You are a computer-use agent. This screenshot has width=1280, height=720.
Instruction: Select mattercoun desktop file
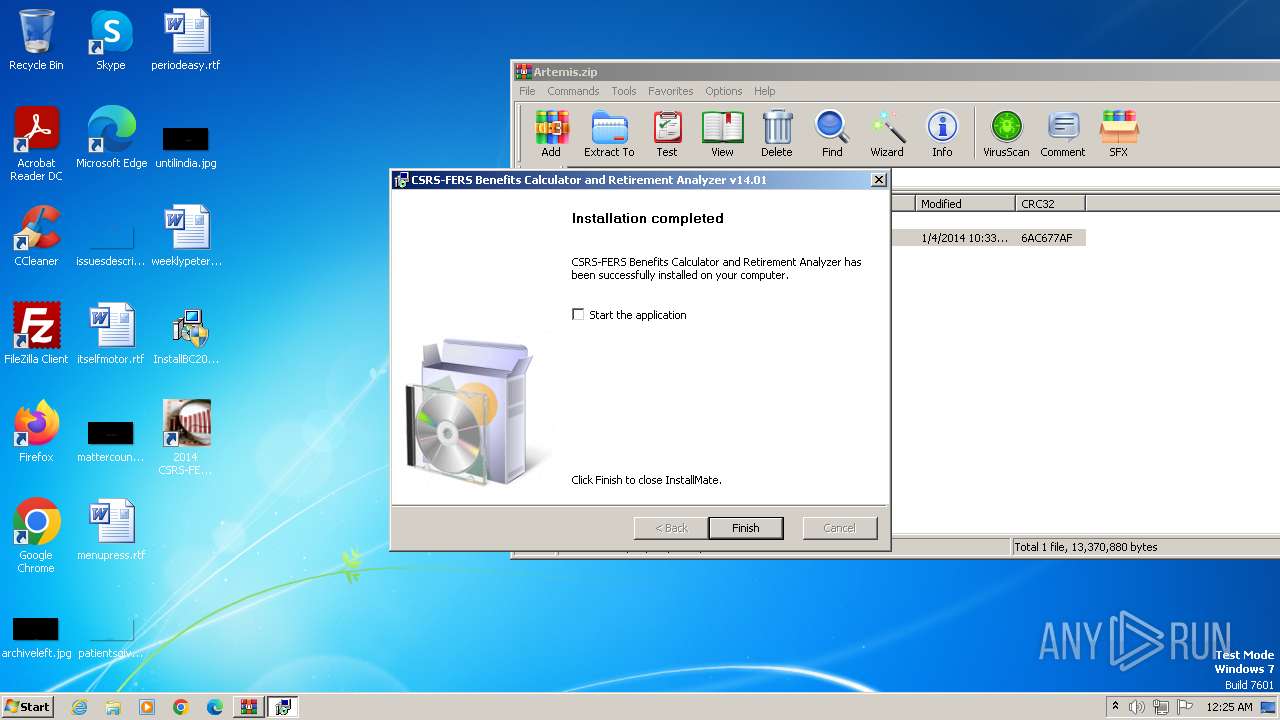111,442
